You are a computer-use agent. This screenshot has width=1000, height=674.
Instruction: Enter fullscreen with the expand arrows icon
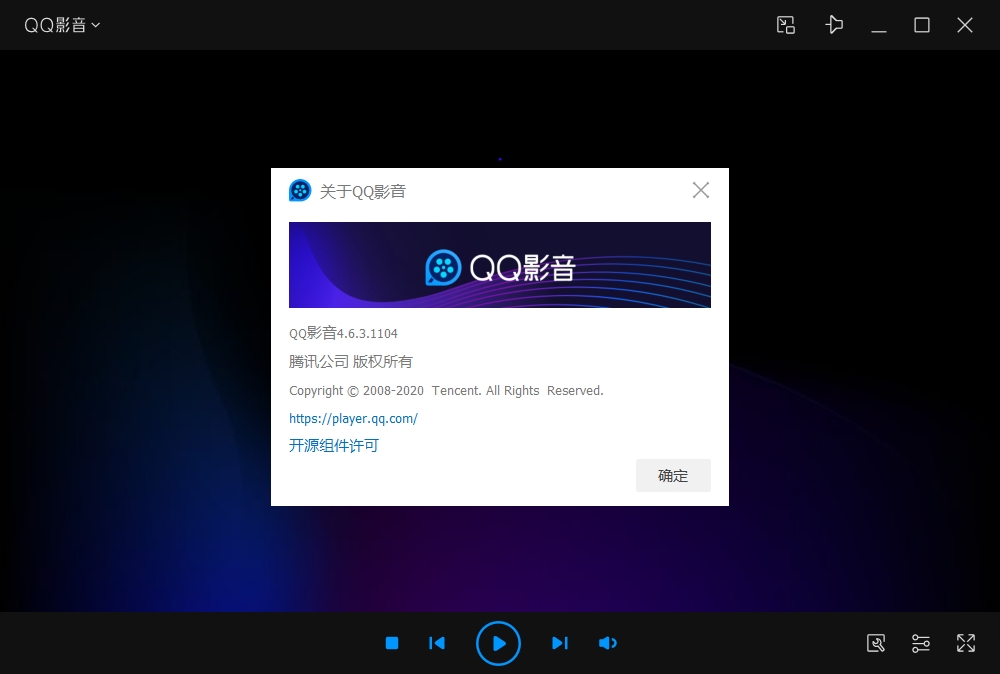click(966, 643)
